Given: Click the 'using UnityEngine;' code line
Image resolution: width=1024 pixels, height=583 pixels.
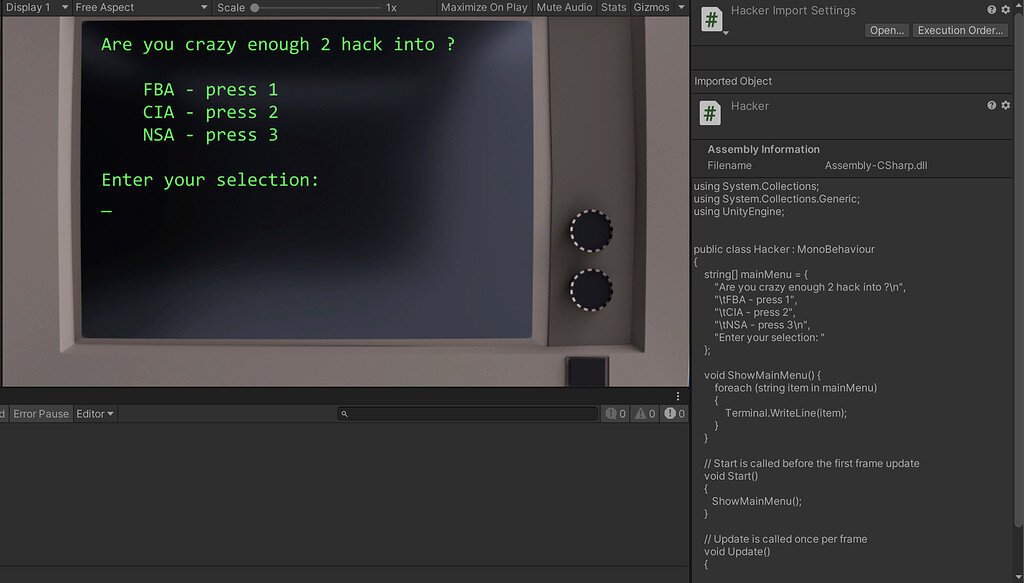Looking at the screenshot, I should 739,212.
